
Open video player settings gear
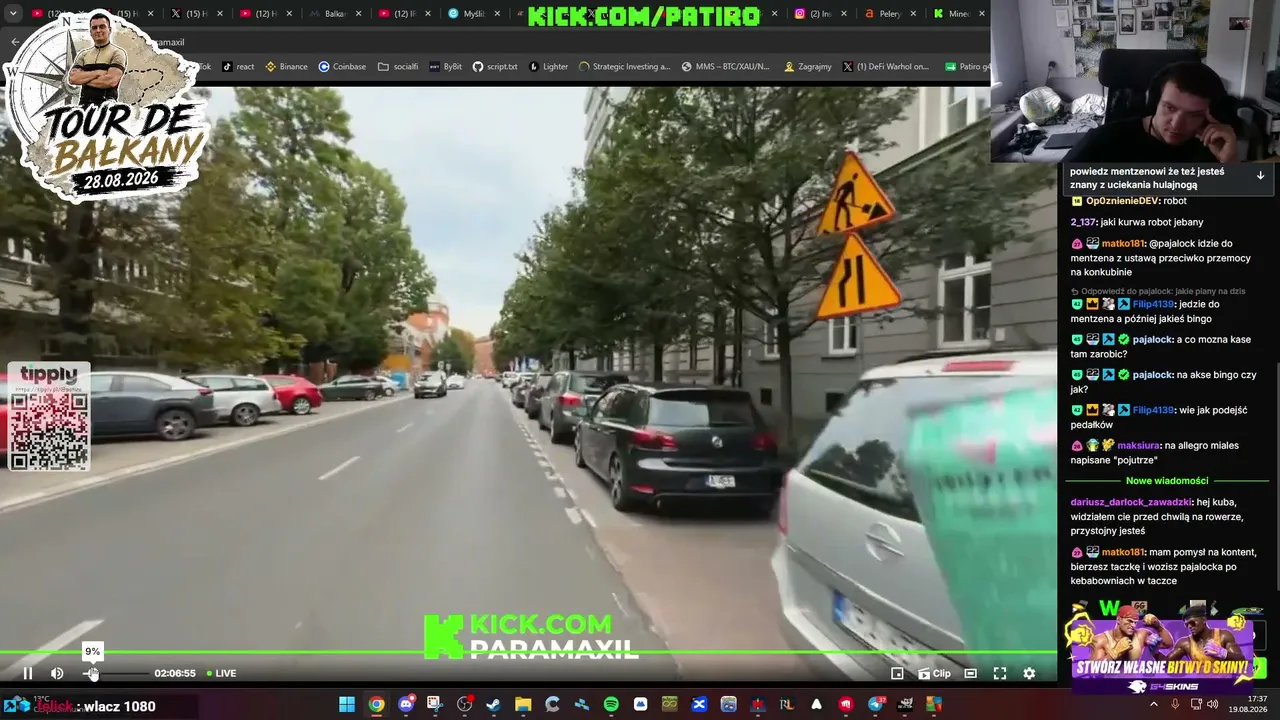click(x=1029, y=674)
